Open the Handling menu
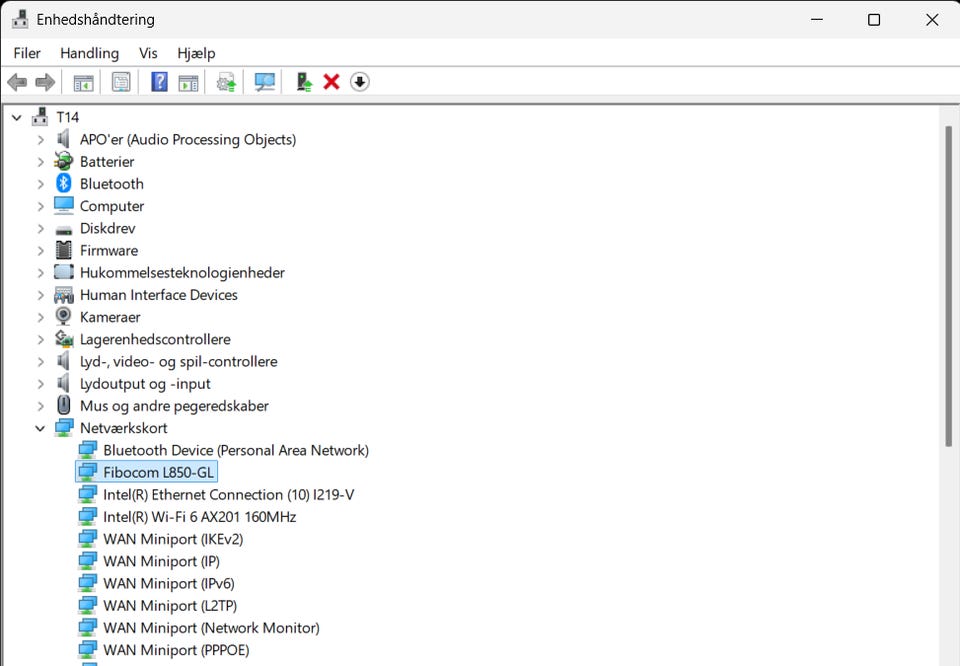The image size is (960, 666). coord(89,53)
